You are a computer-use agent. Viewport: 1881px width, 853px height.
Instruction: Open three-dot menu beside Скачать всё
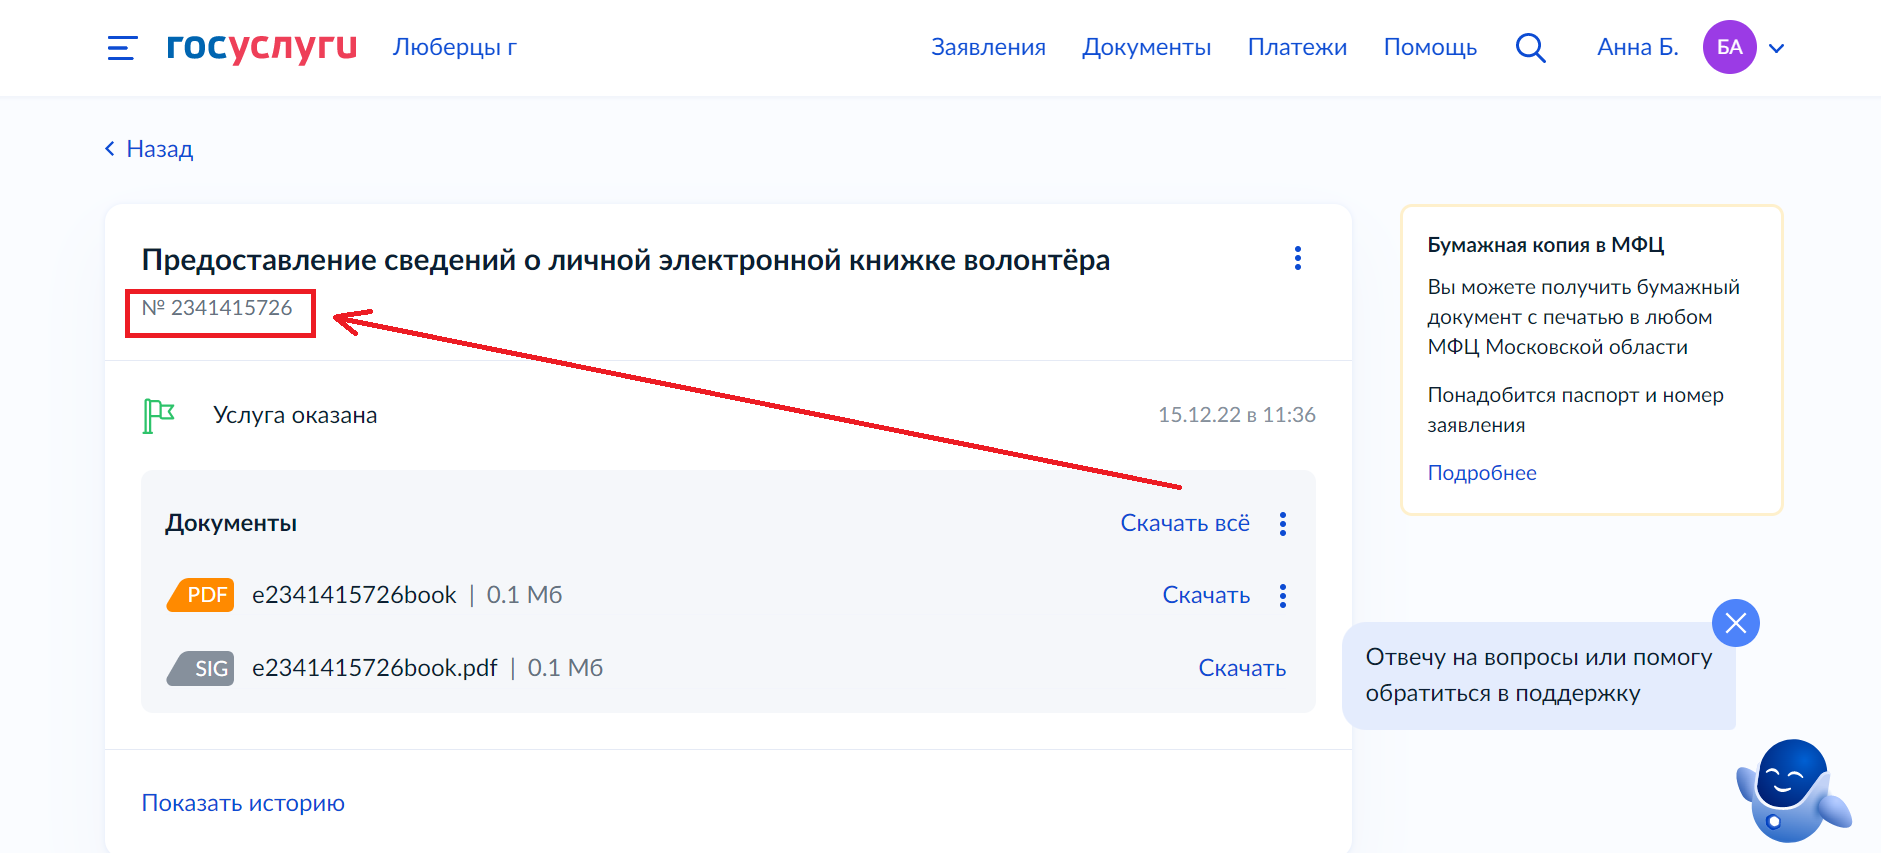pos(1283,524)
